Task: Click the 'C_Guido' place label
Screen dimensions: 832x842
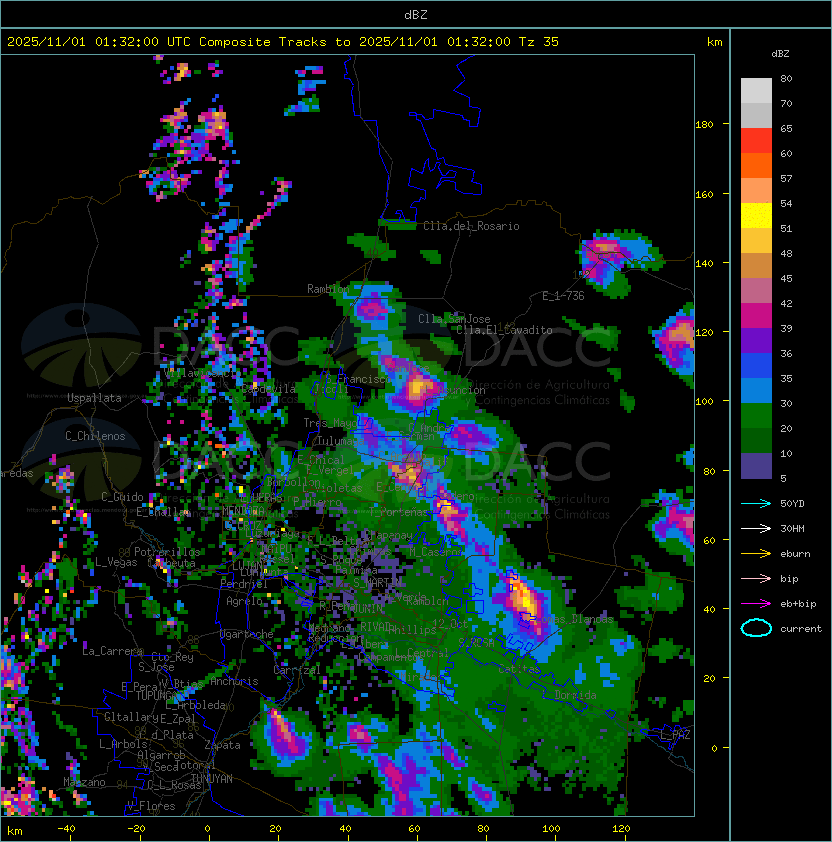Action: tap(122, 497)
